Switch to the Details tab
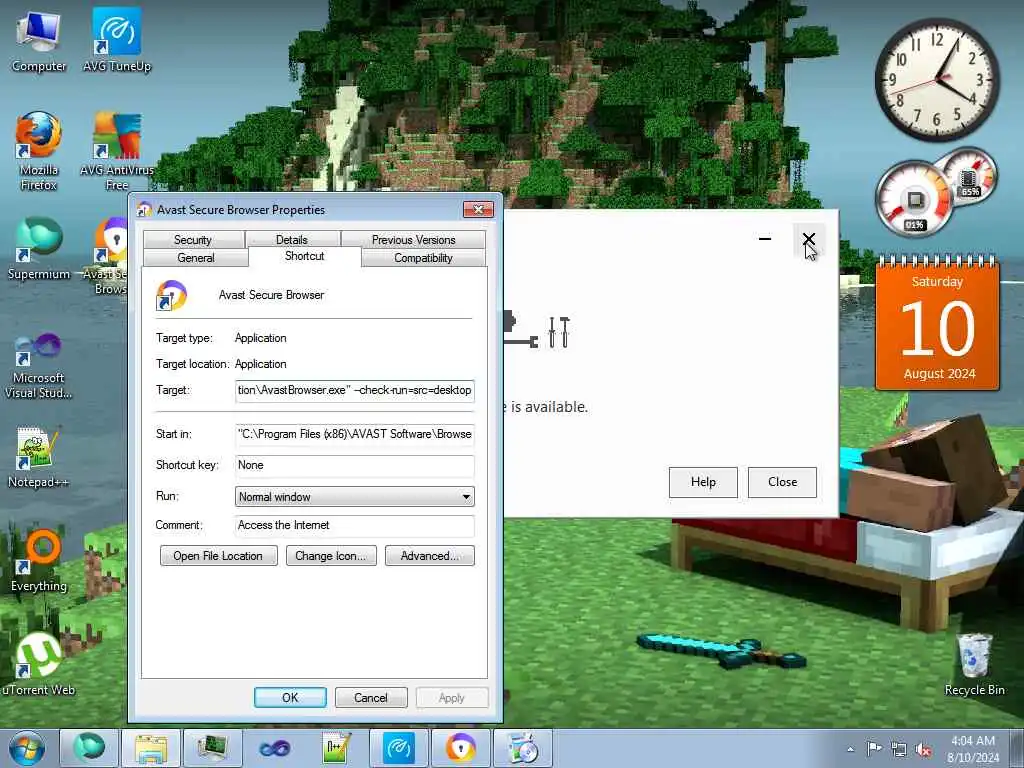The height and width of the screenshot is (768, 1024). 292,240
